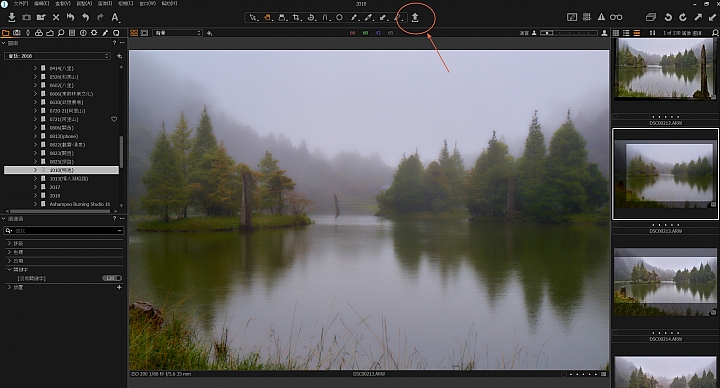Select Ashampoo Burning Studio 16 folder
This screenshot has height=388, width=720.
pos(80,204)
